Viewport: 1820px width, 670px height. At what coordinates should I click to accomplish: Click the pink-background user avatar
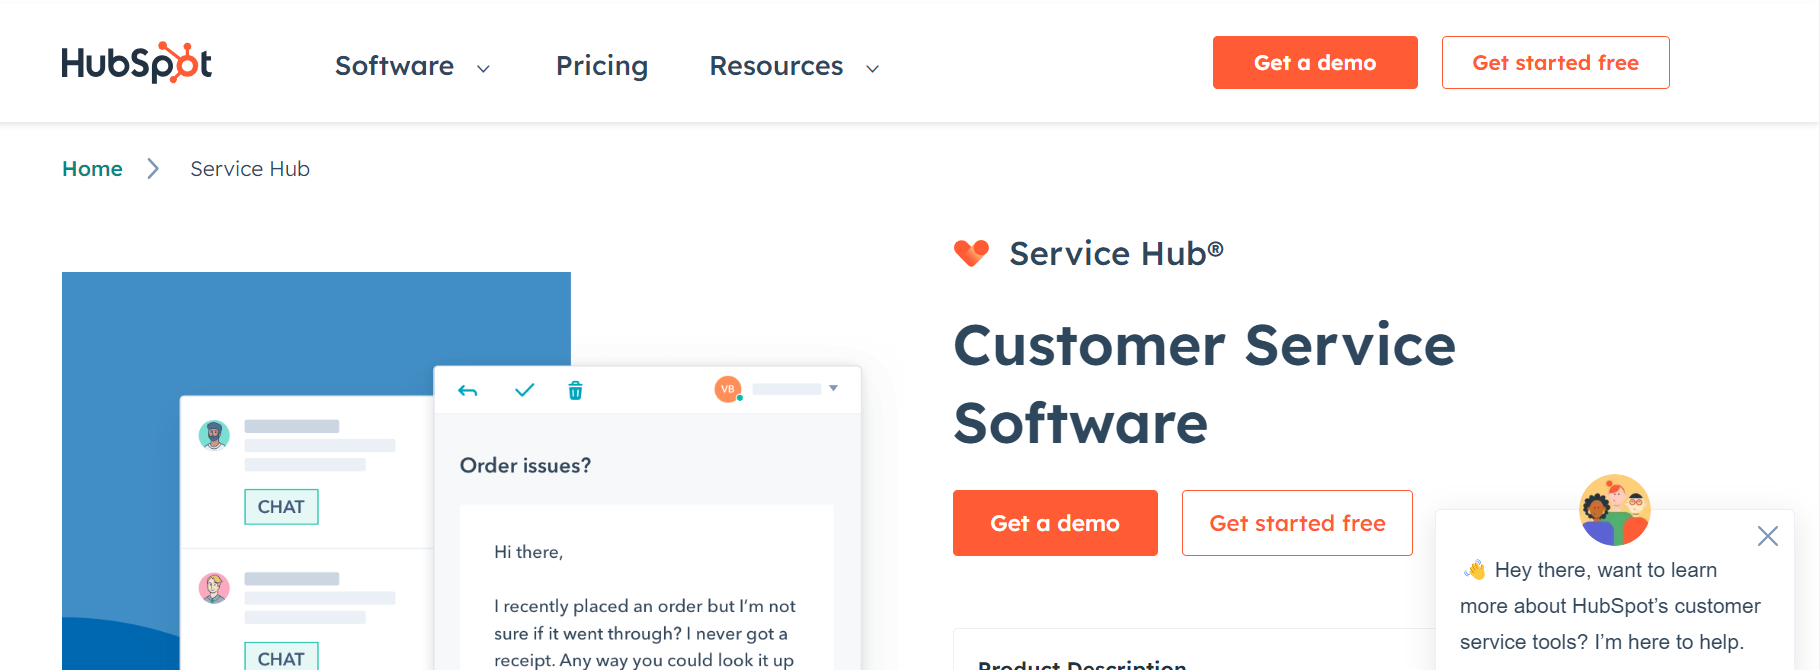pos(214,588)
